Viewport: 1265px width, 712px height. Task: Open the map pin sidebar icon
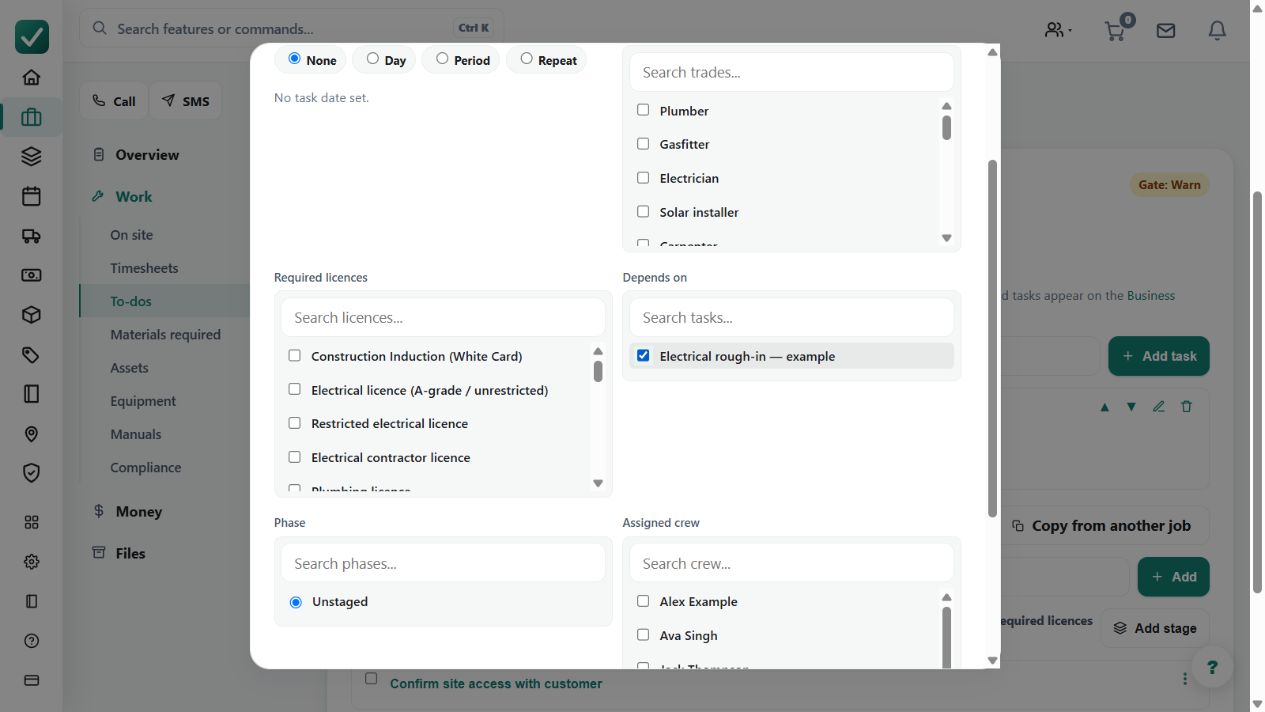[31, 434]
